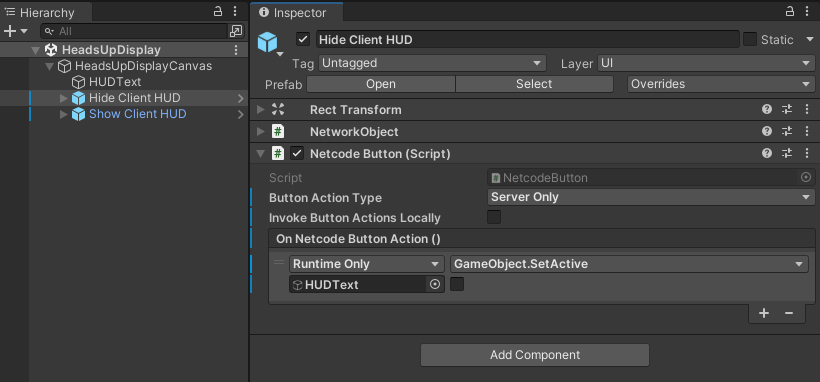820x382 pixels.
Task: Open the create (+) dropdown in Hierarchy
Action: [x=15, y=31]
